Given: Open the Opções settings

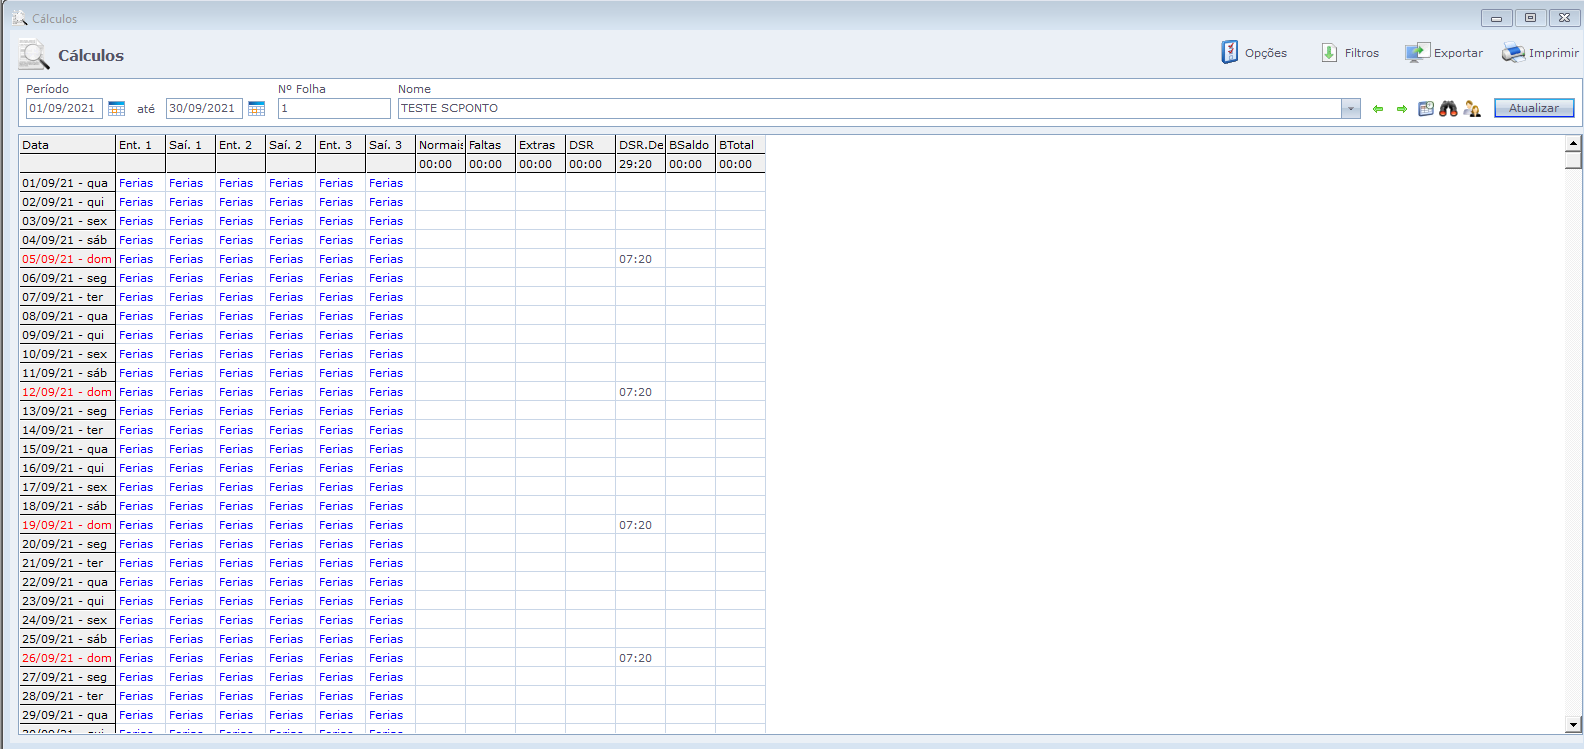Looking at the screenshot, I should (x=1253, y=53).
